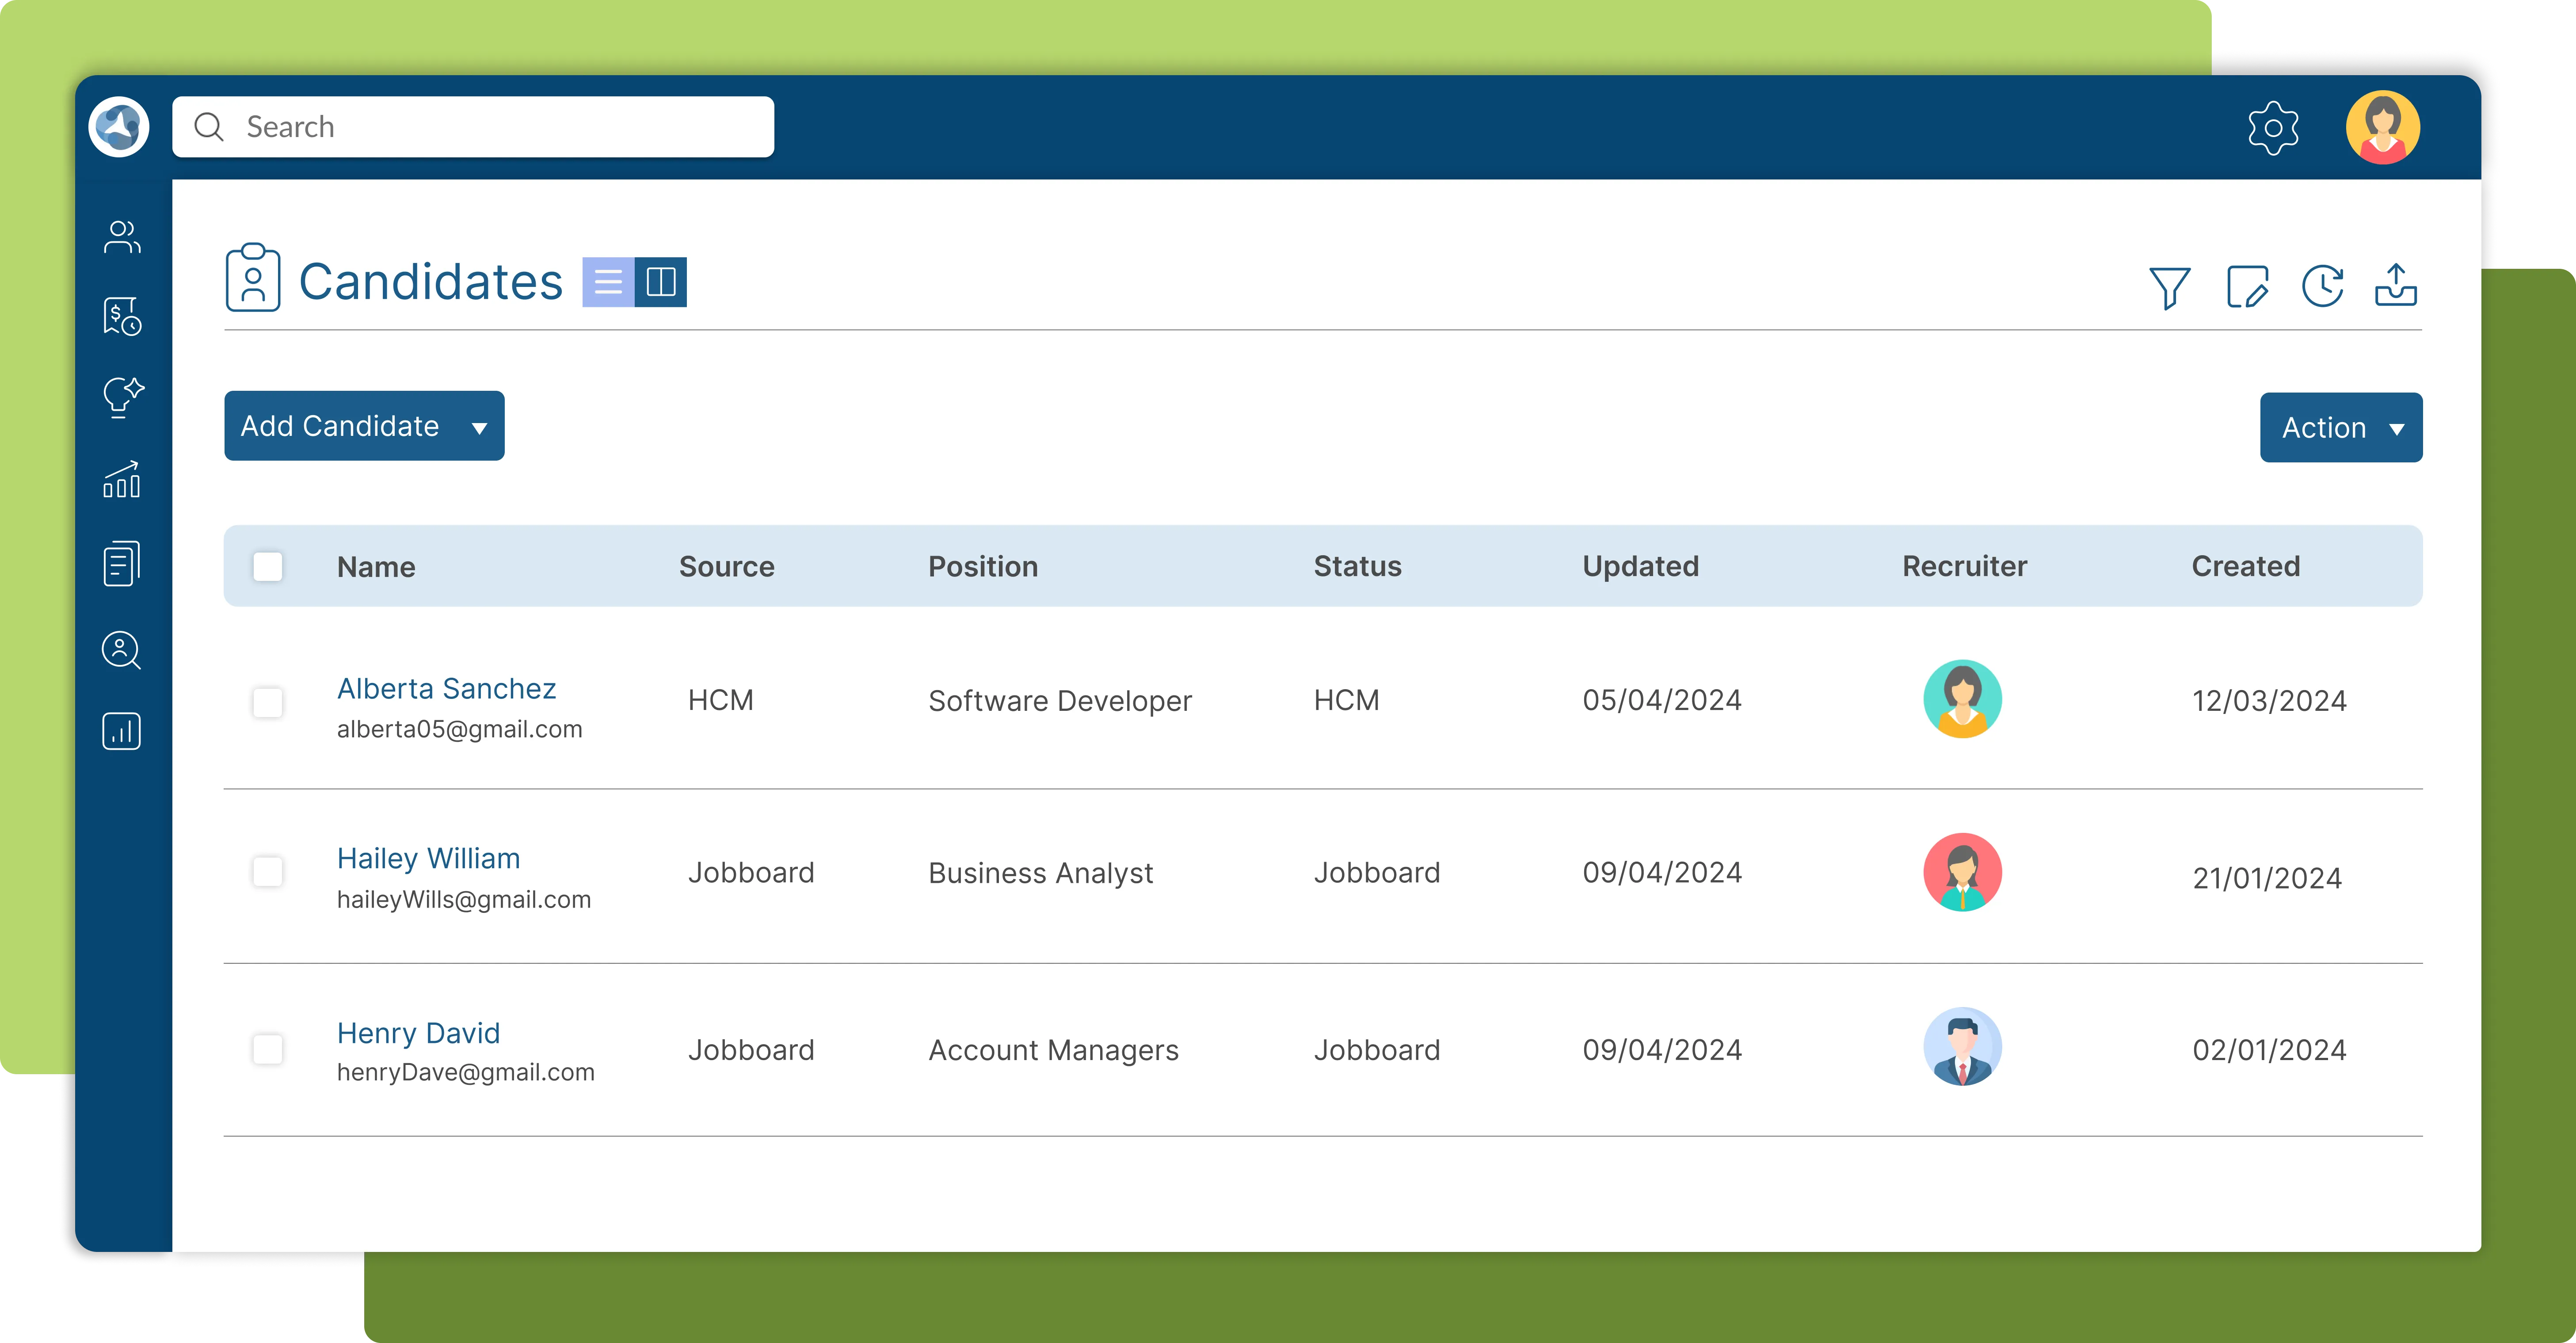Click the Search input field
This screenshot has width=2576, height=1343.
pos(473,127)
